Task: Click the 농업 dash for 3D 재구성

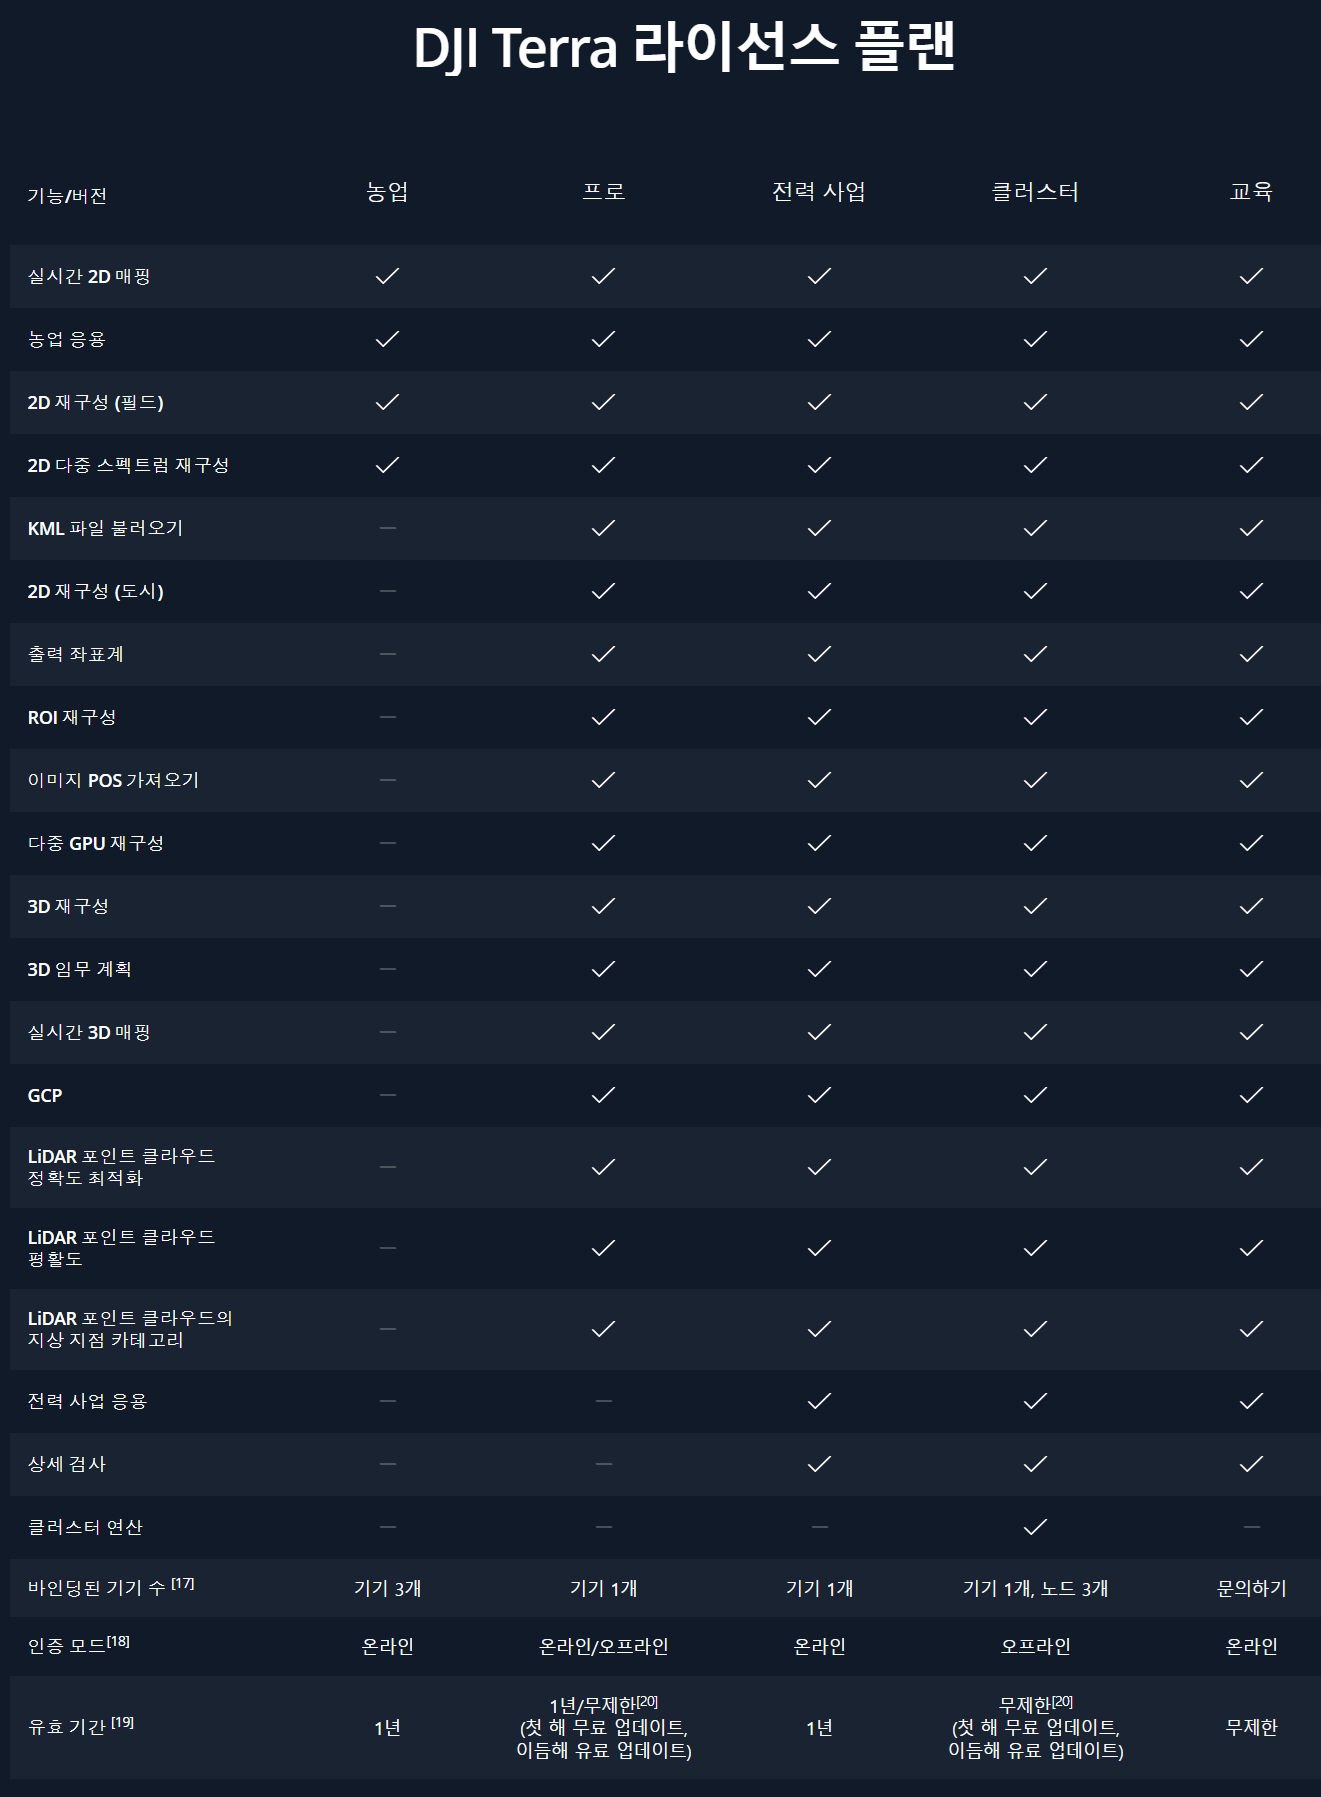Action: (x=387, y=906)
